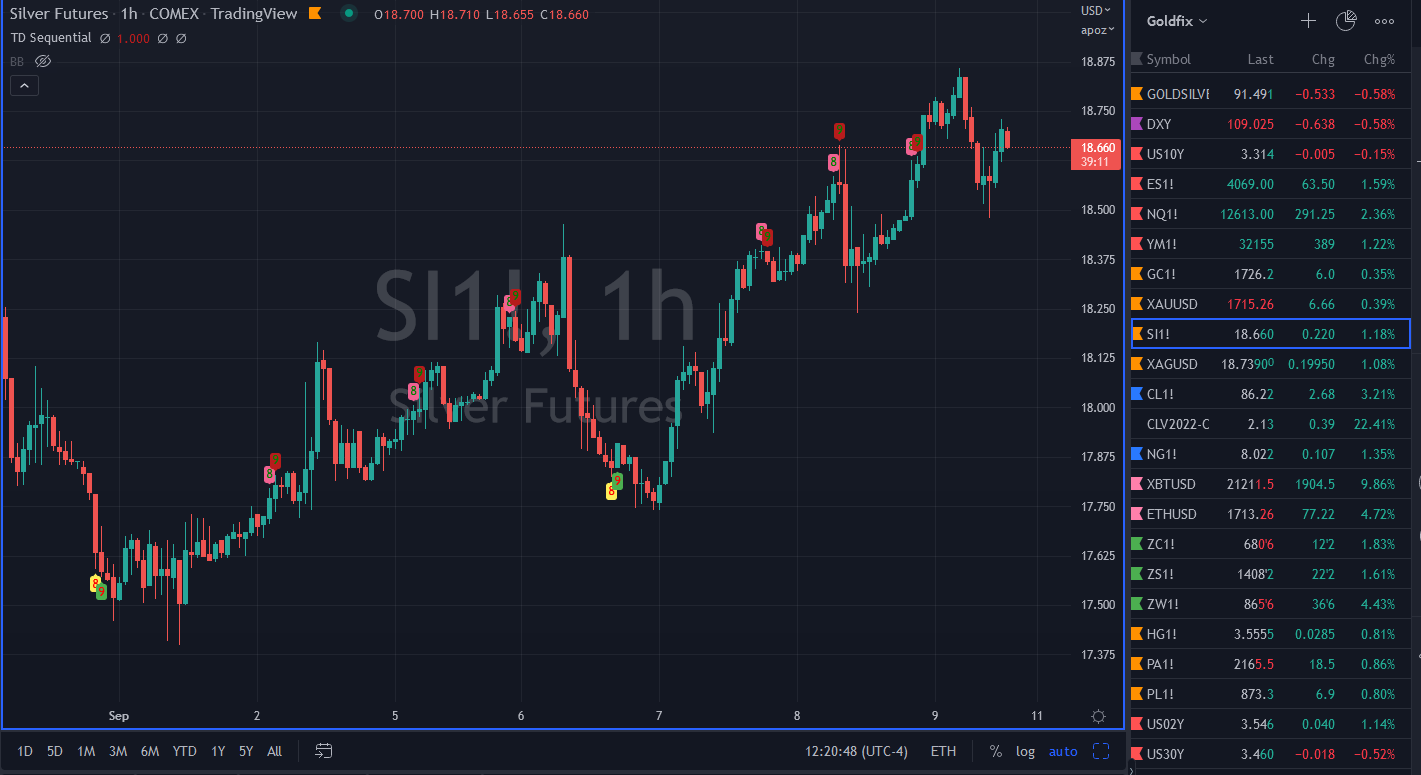This screenshot has height=775, width=1421.
Task: Click the grey flag in watchlist header
Action: coord(1136,59)
